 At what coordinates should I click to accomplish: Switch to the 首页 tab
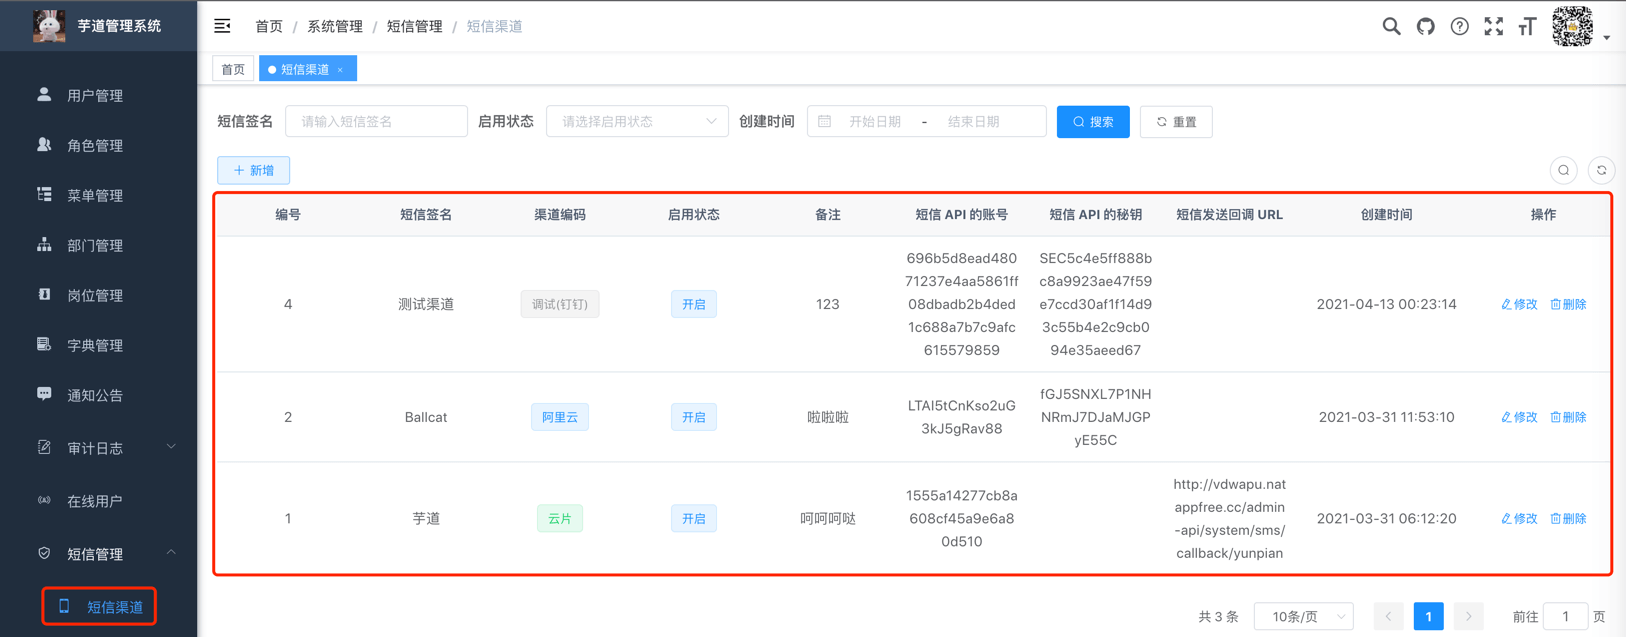[233, 70]
